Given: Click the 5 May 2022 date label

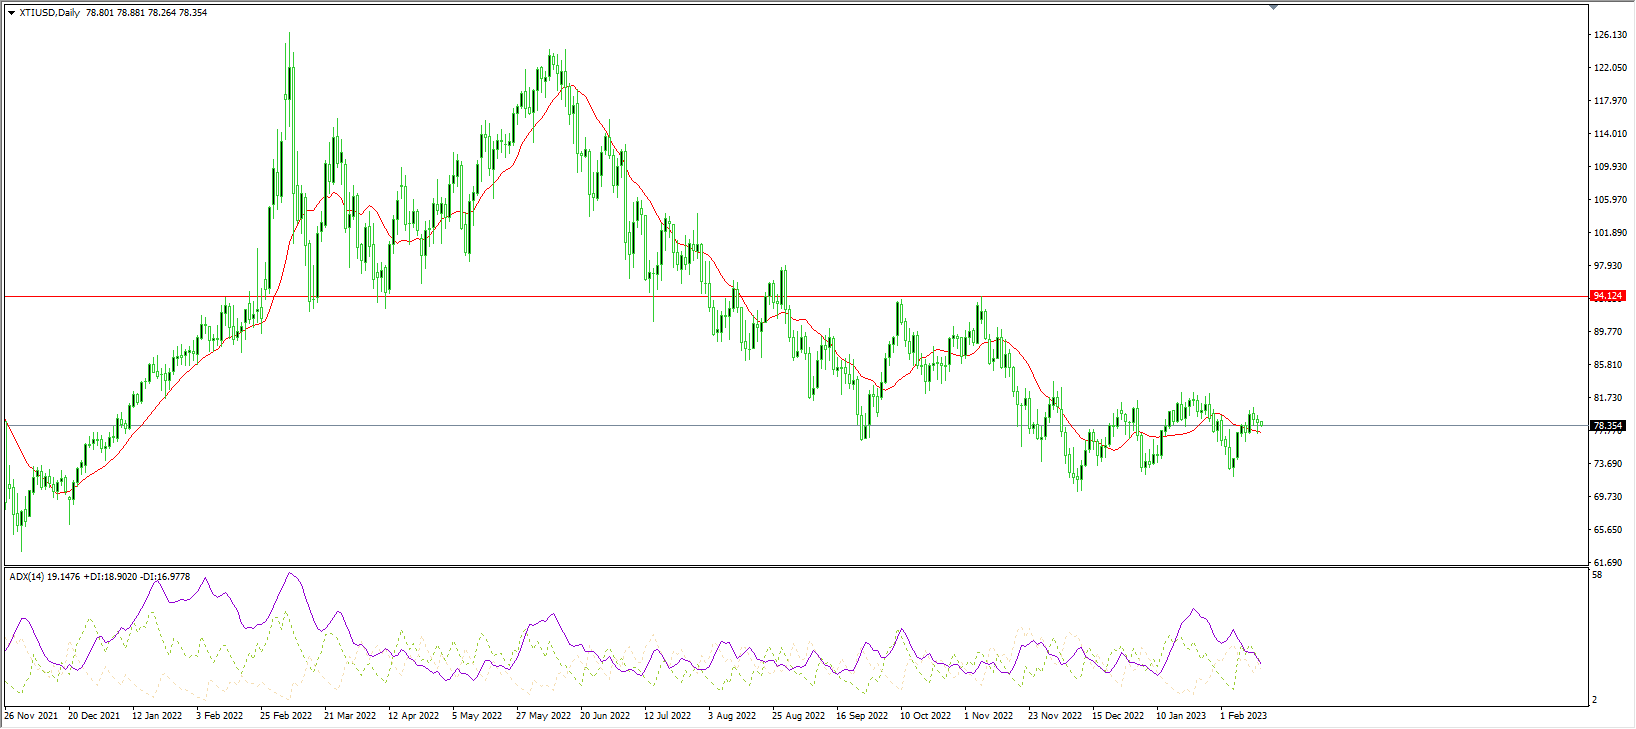Looking at the screenshot, I should 477,716.
